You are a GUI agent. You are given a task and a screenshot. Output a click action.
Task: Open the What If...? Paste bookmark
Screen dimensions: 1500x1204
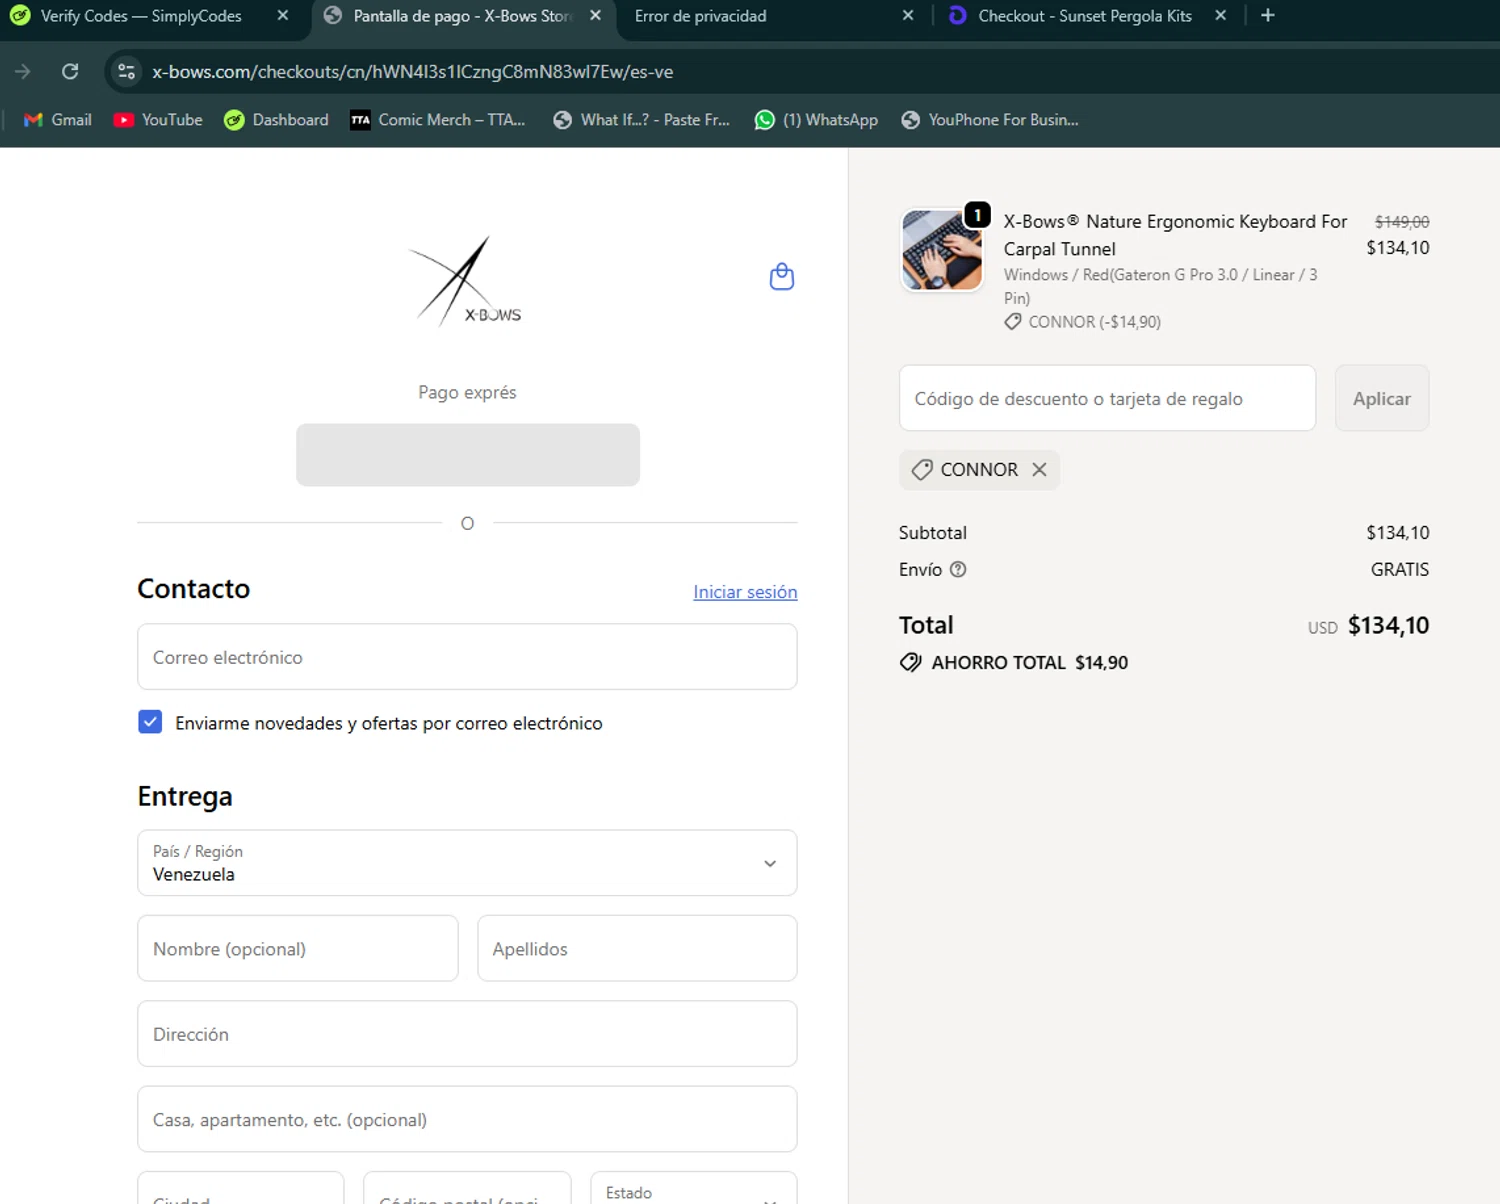pyautogui.click(x=641, y=120)
